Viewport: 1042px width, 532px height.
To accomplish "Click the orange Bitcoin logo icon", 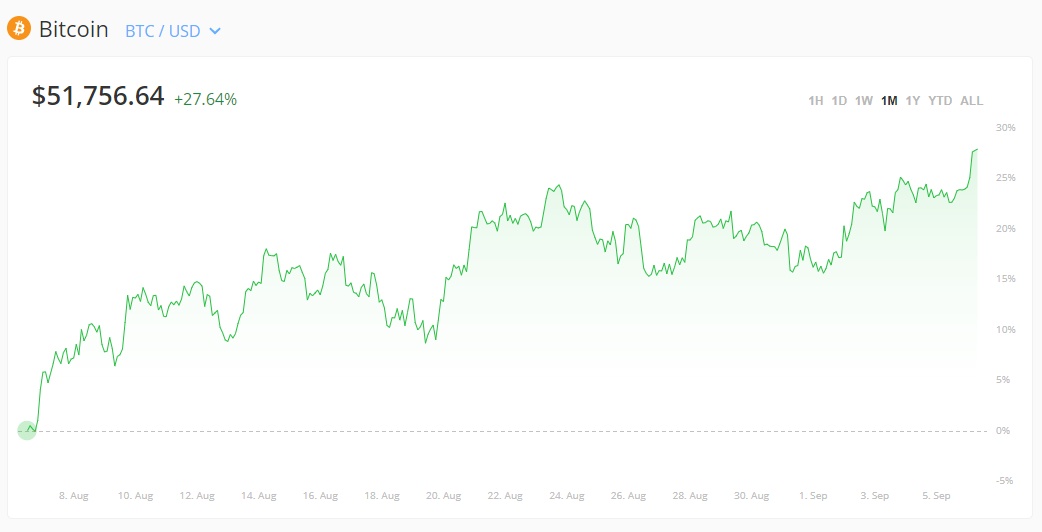I will pyautogui.click(x=19, y=29).
